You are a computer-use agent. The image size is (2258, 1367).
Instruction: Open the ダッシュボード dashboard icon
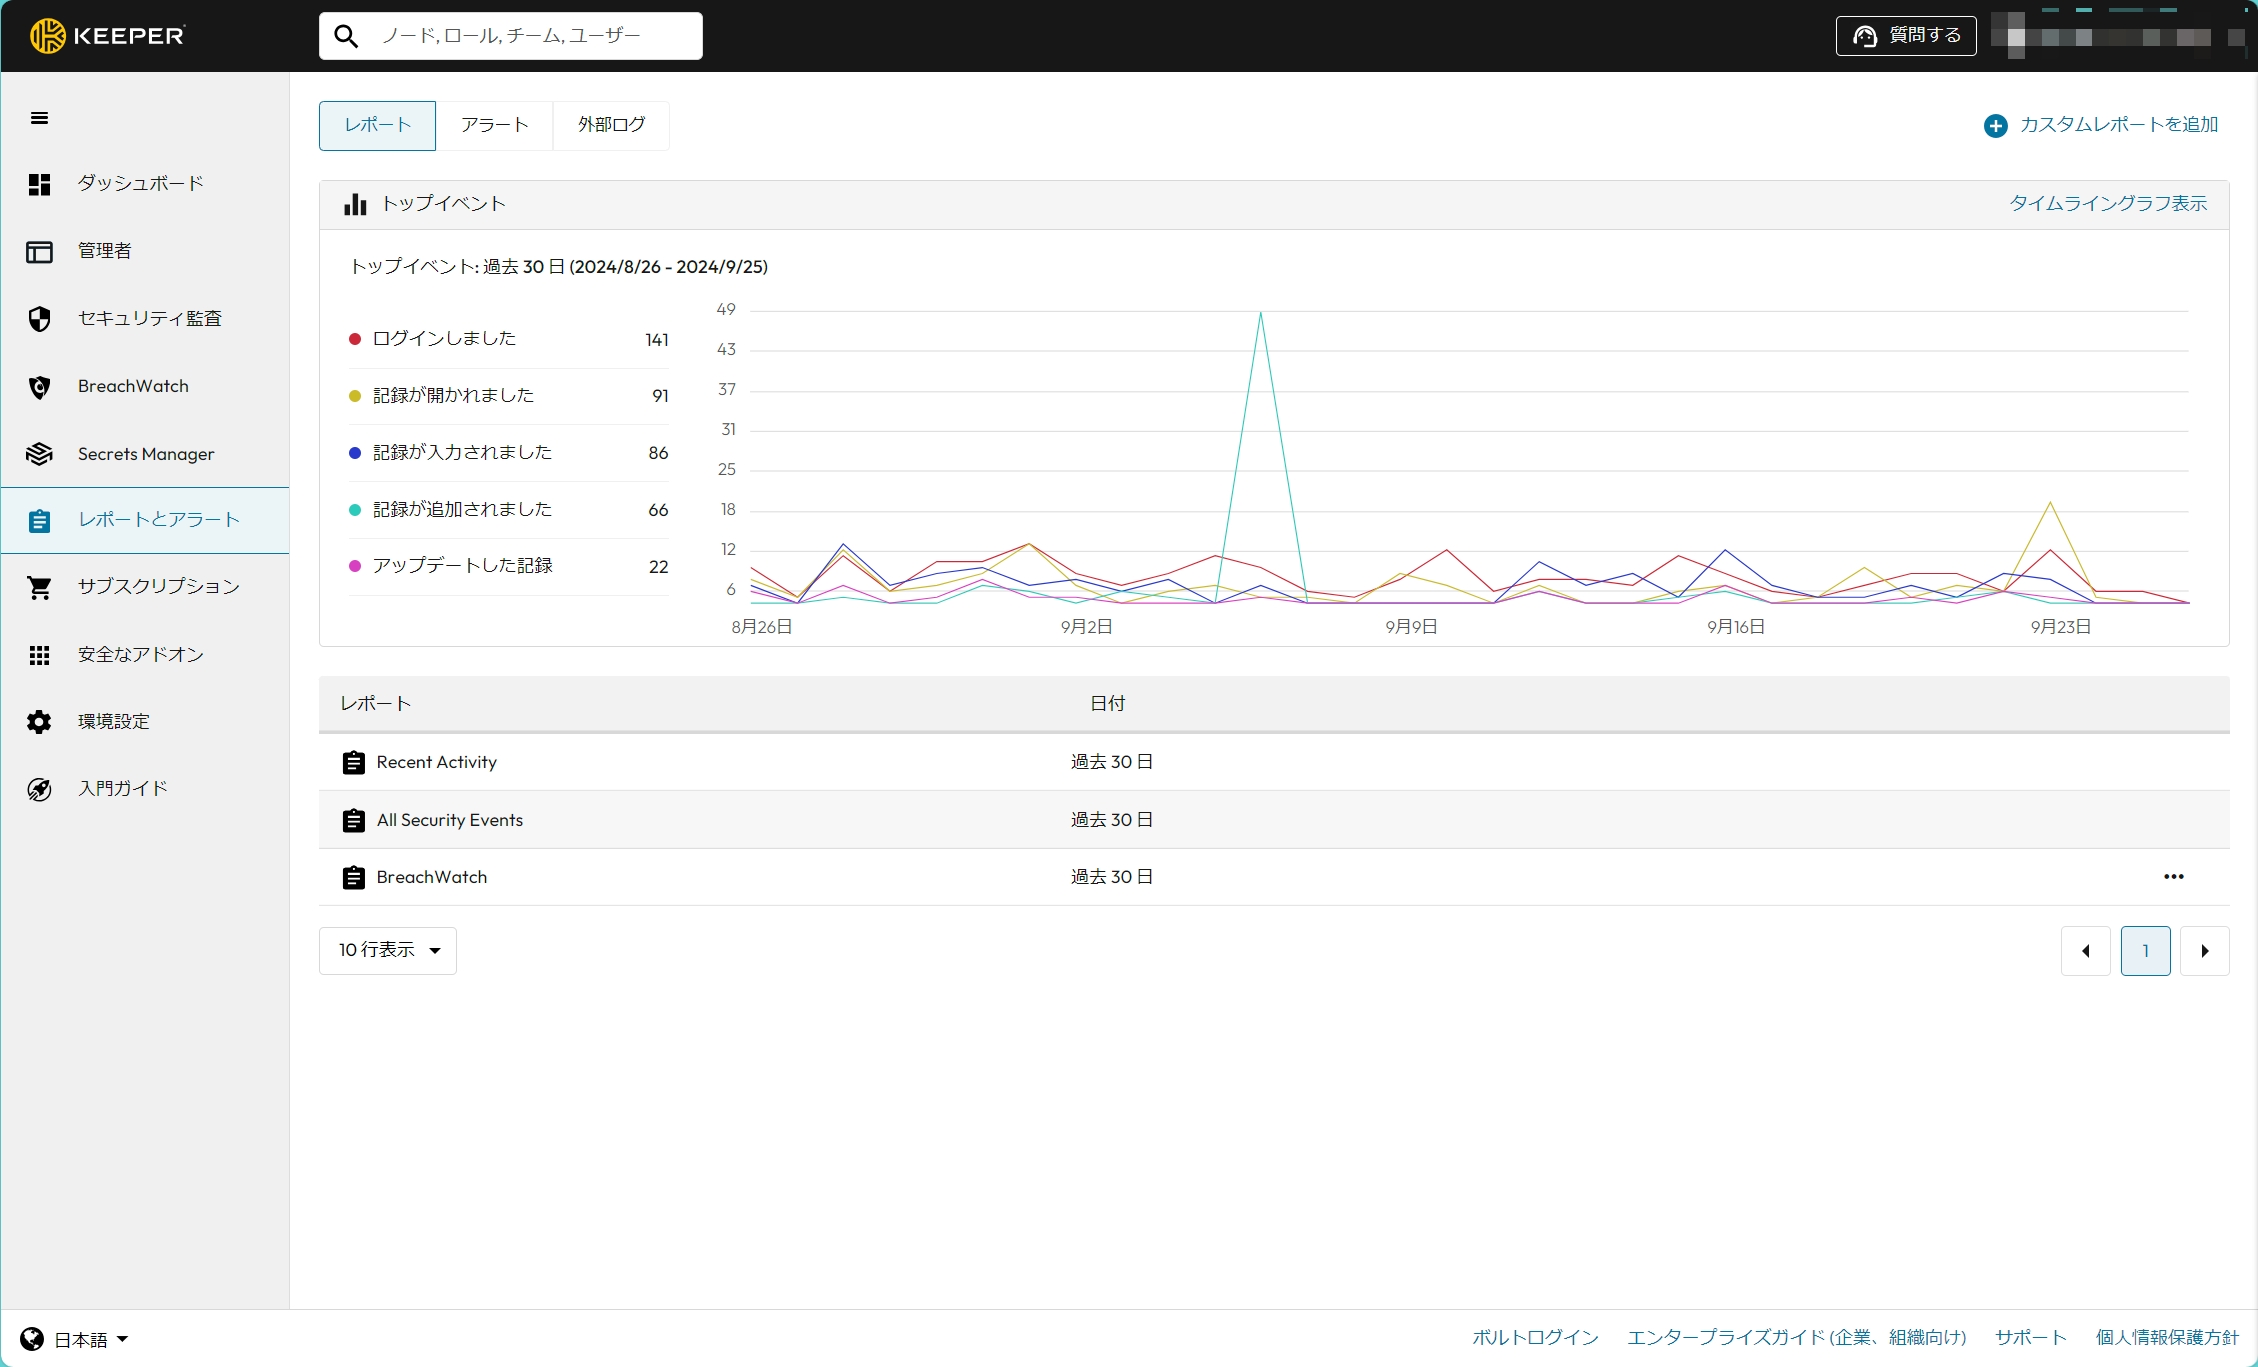39,184
